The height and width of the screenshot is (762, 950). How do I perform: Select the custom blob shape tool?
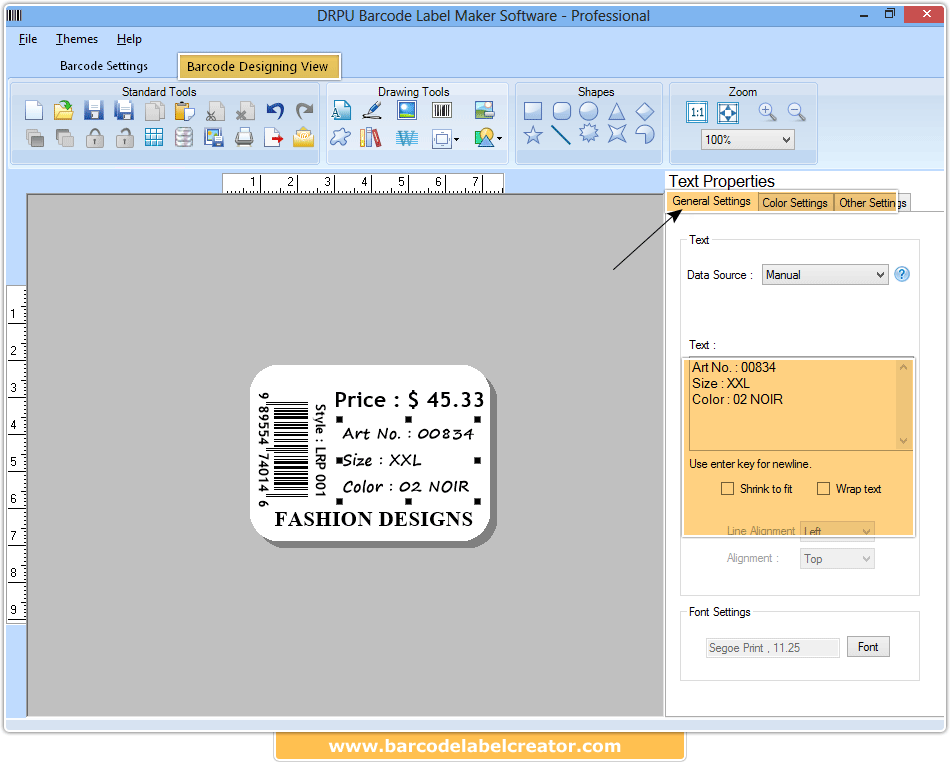click(340, 137)
